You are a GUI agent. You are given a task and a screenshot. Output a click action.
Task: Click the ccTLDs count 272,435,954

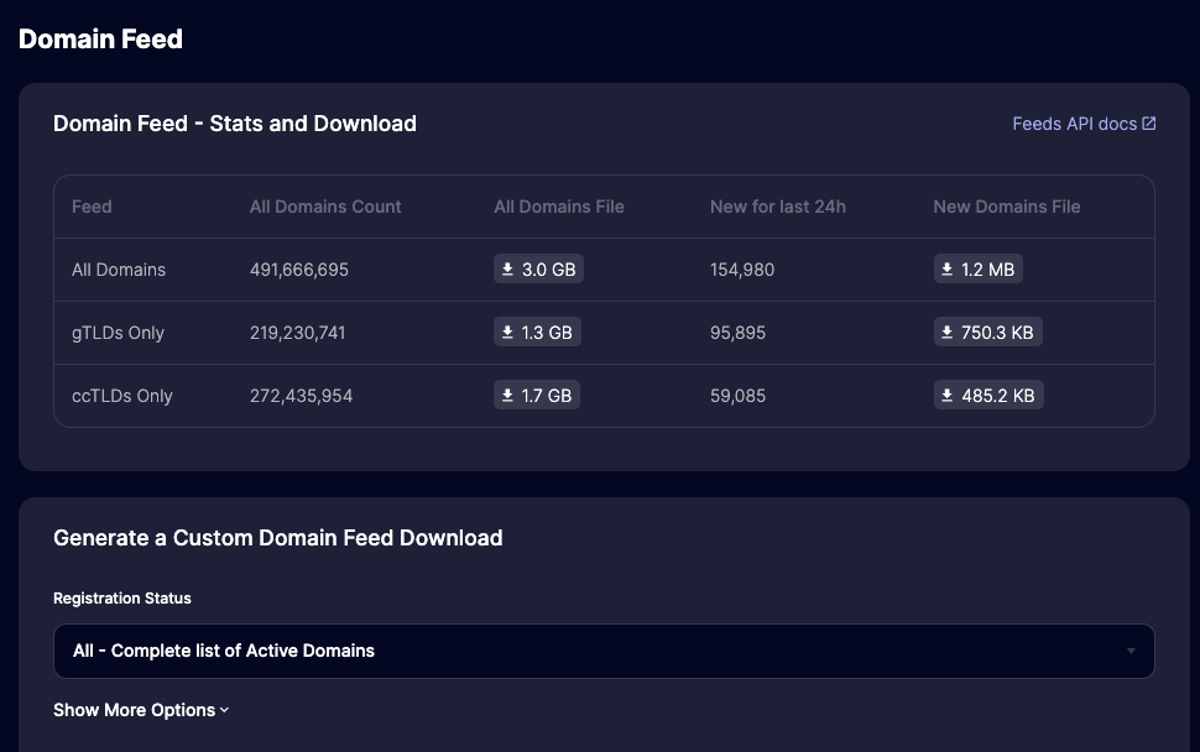[x=301, y=396]
